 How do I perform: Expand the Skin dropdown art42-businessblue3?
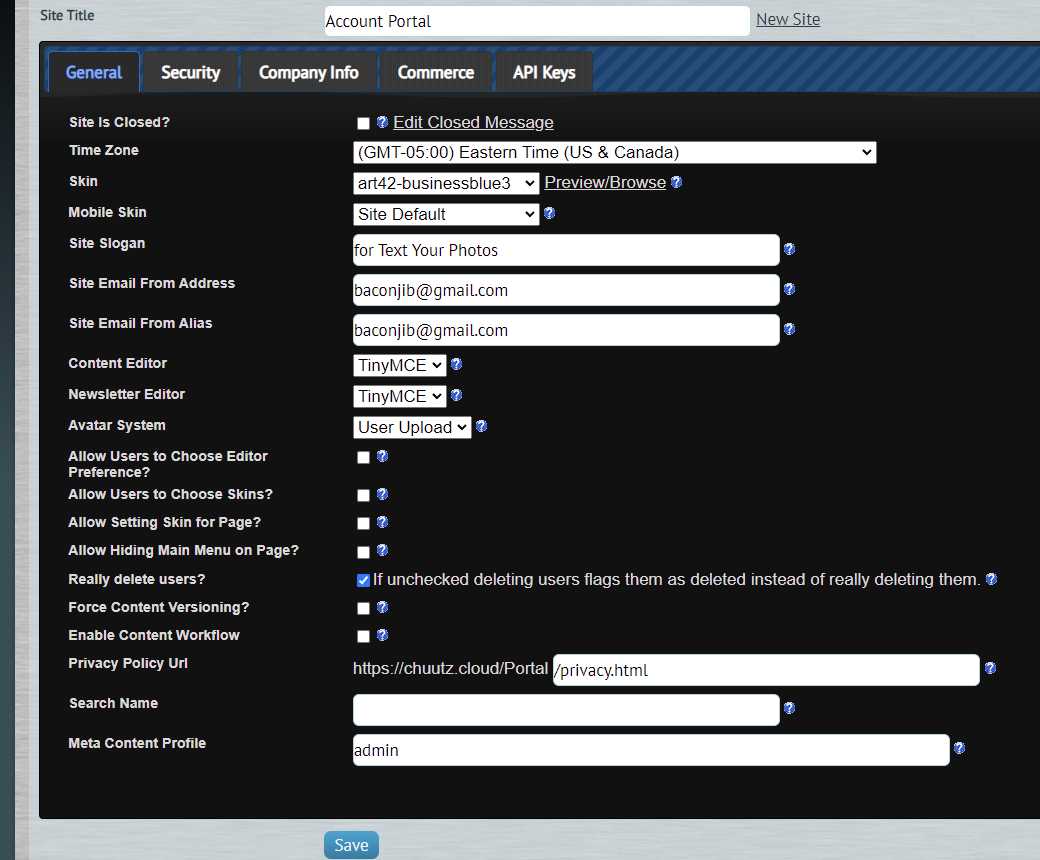pos(446,183)
